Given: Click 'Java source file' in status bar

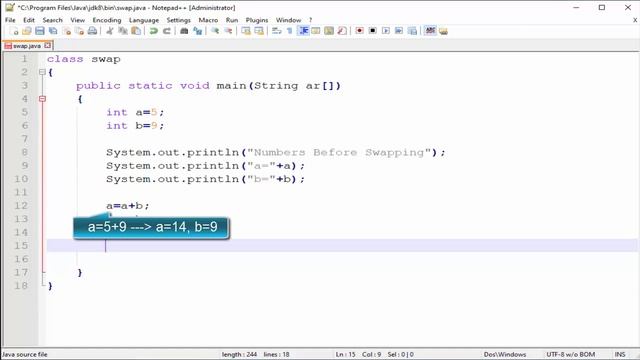Looking at the screenshot, I should tap(25, 354).
